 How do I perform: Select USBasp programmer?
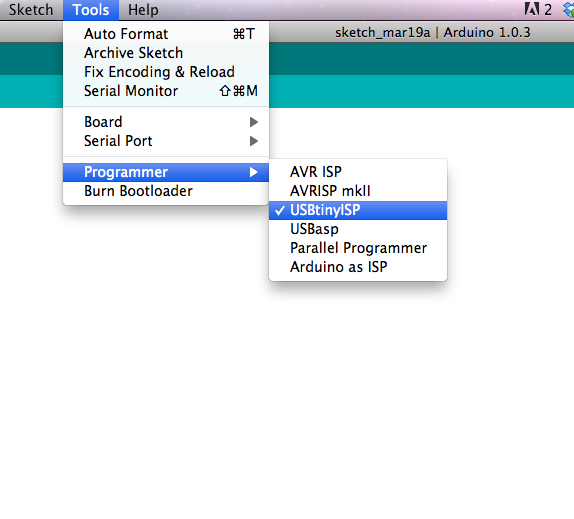click(358, 229)
